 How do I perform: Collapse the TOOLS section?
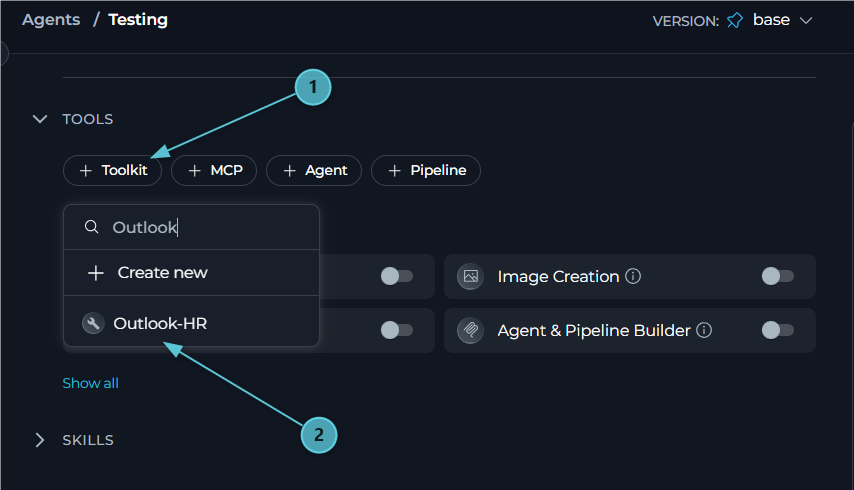click(40, 119)
